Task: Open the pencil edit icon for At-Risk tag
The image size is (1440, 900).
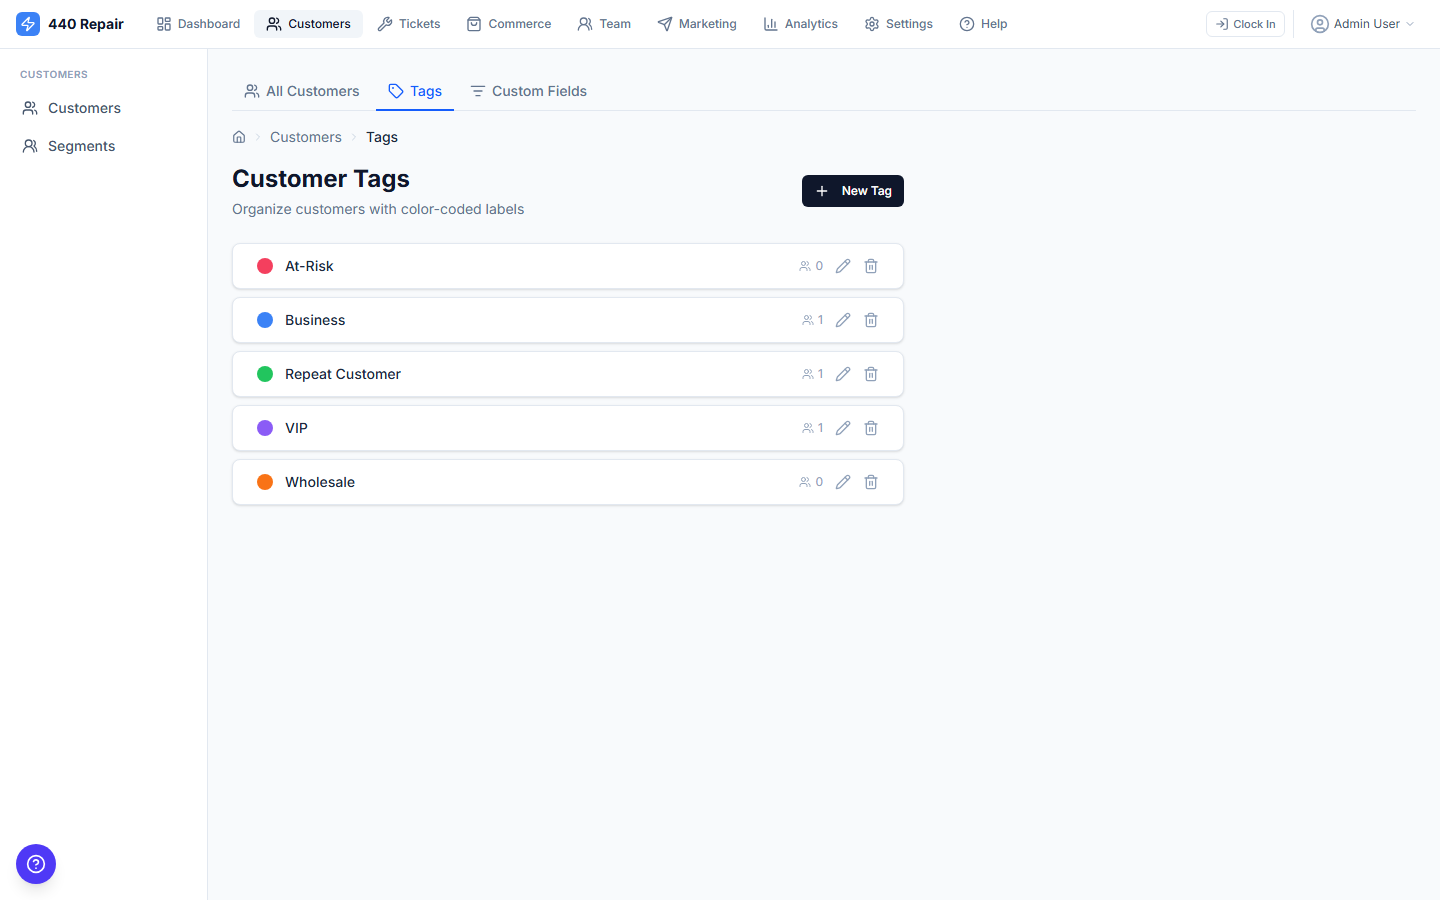Action: click(x=843, y=265)
